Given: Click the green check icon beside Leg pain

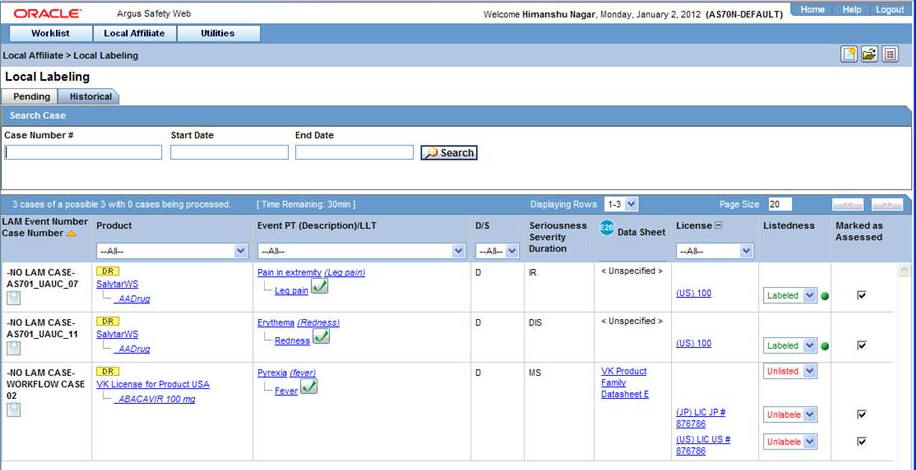Looking at the screenshot, I should [320, 286].
